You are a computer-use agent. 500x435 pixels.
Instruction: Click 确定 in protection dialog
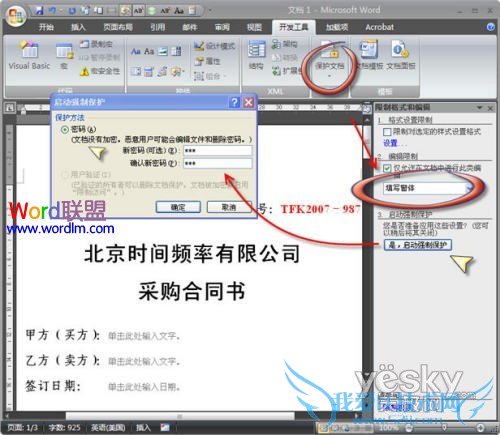pyautogui.click(x=178, y=207)
